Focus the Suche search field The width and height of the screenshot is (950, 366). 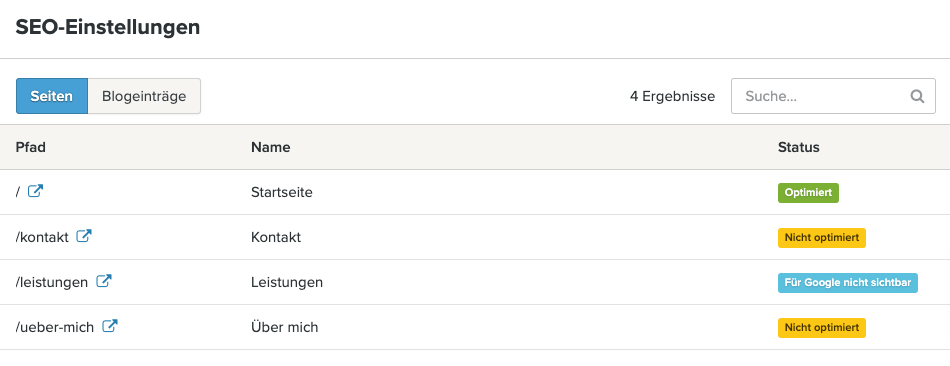(833, 96)
